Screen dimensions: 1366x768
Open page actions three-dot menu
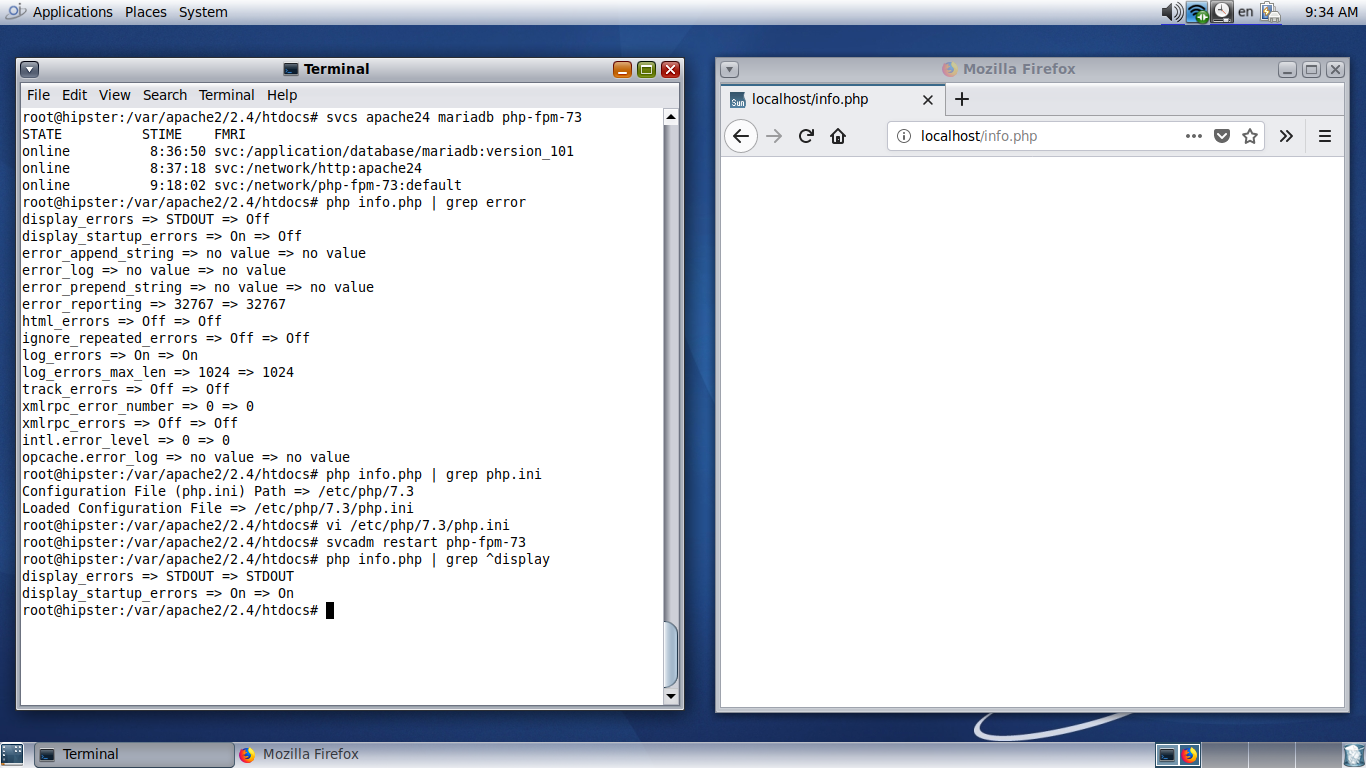tap(1194, 136)
